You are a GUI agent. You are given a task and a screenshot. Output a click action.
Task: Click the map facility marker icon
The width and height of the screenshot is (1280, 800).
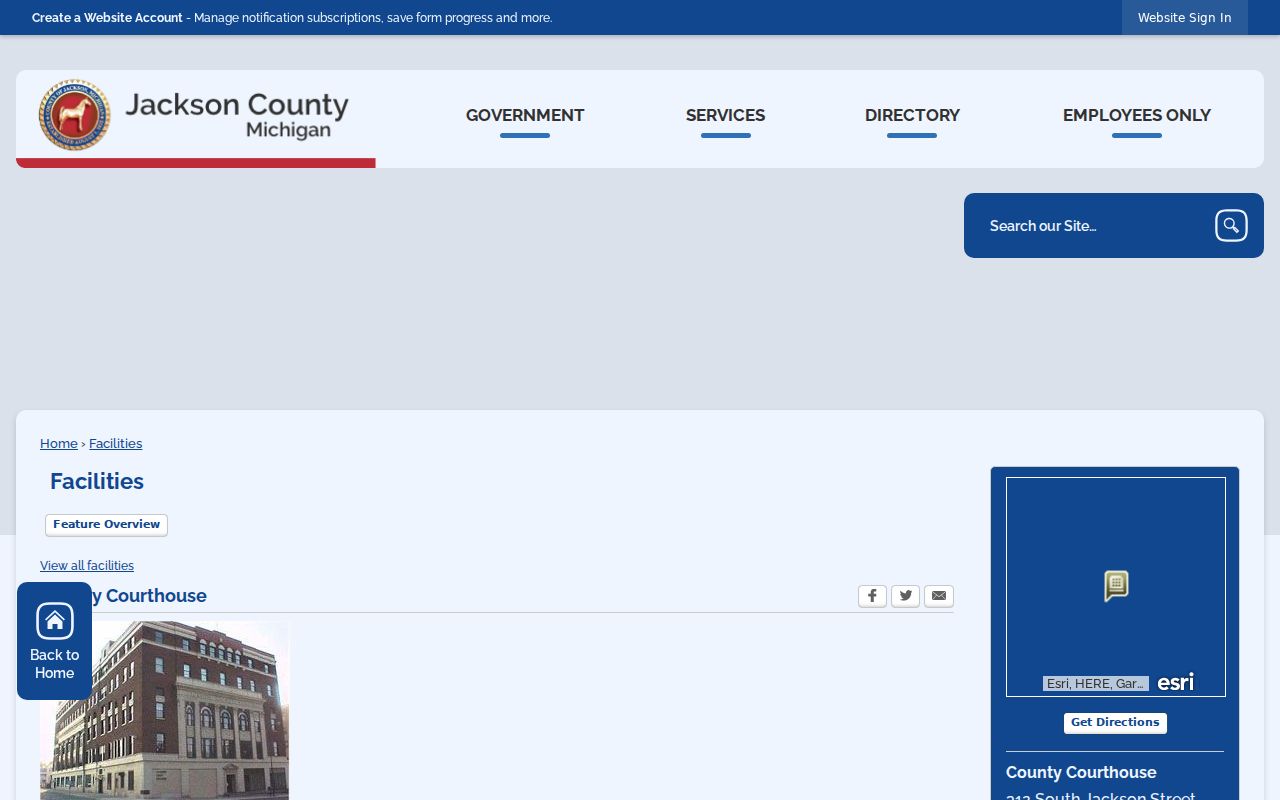coord(1116,586)
